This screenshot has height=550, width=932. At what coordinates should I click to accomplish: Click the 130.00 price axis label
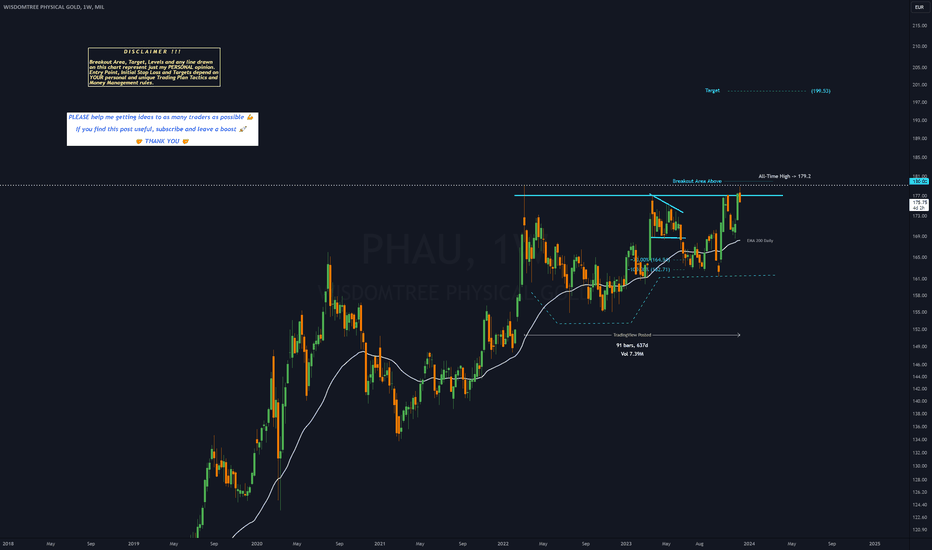920,466
